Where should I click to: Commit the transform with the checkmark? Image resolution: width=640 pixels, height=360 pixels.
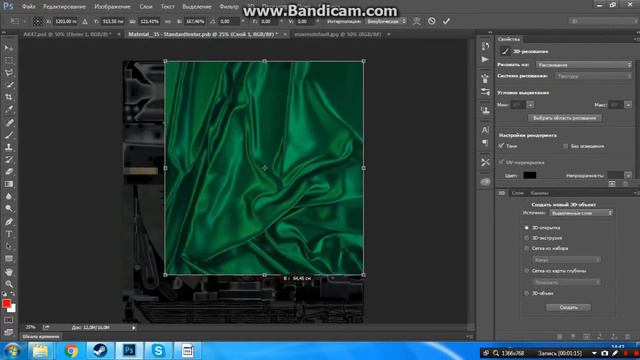[446, 21]
